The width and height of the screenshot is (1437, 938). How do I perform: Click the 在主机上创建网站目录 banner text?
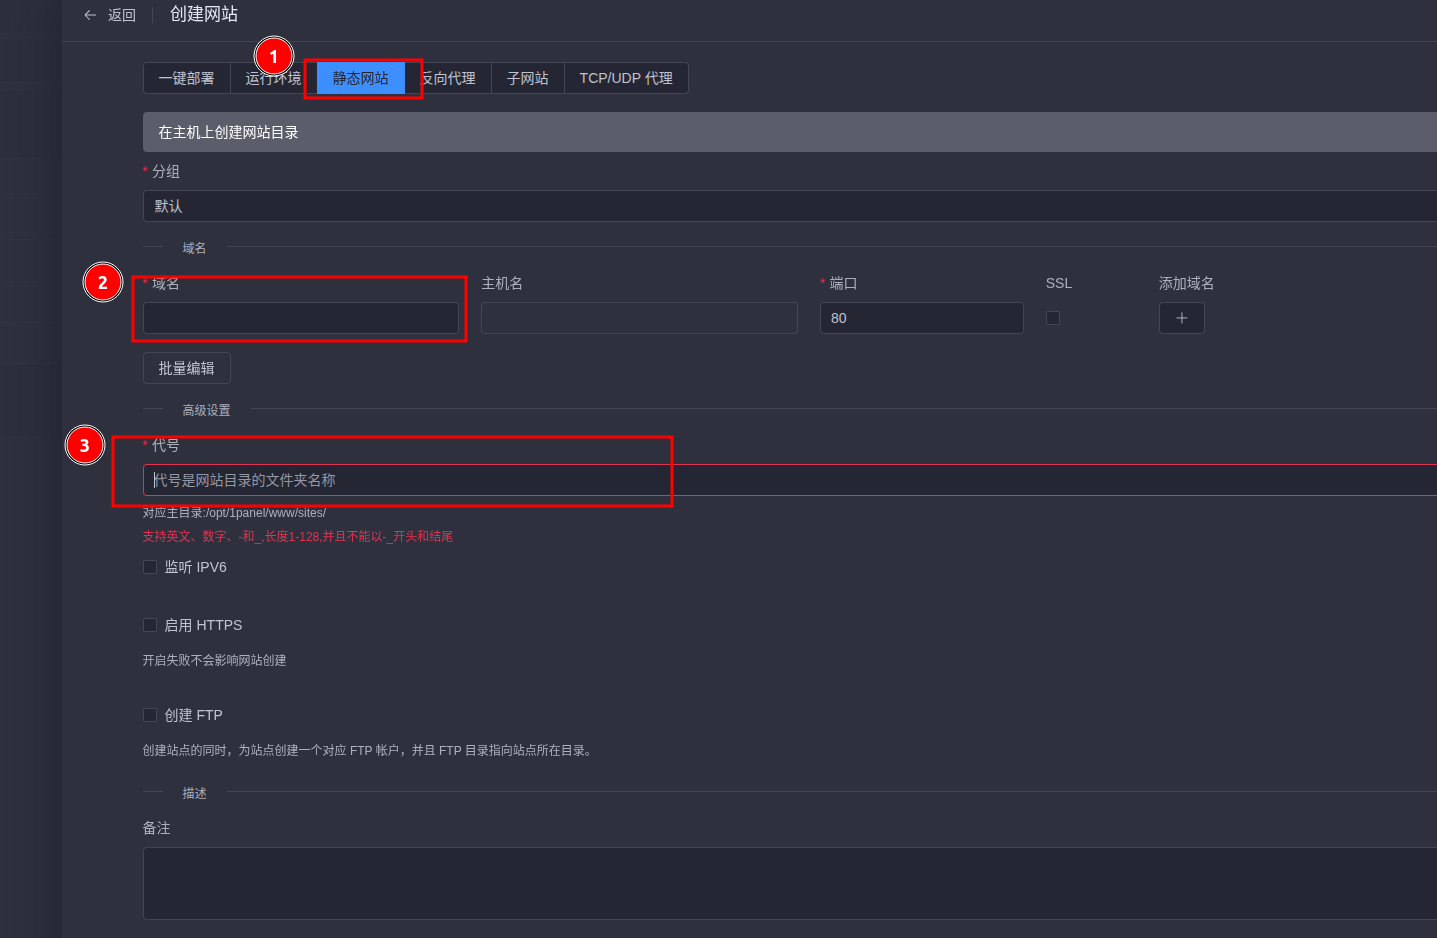pos(228,132)
